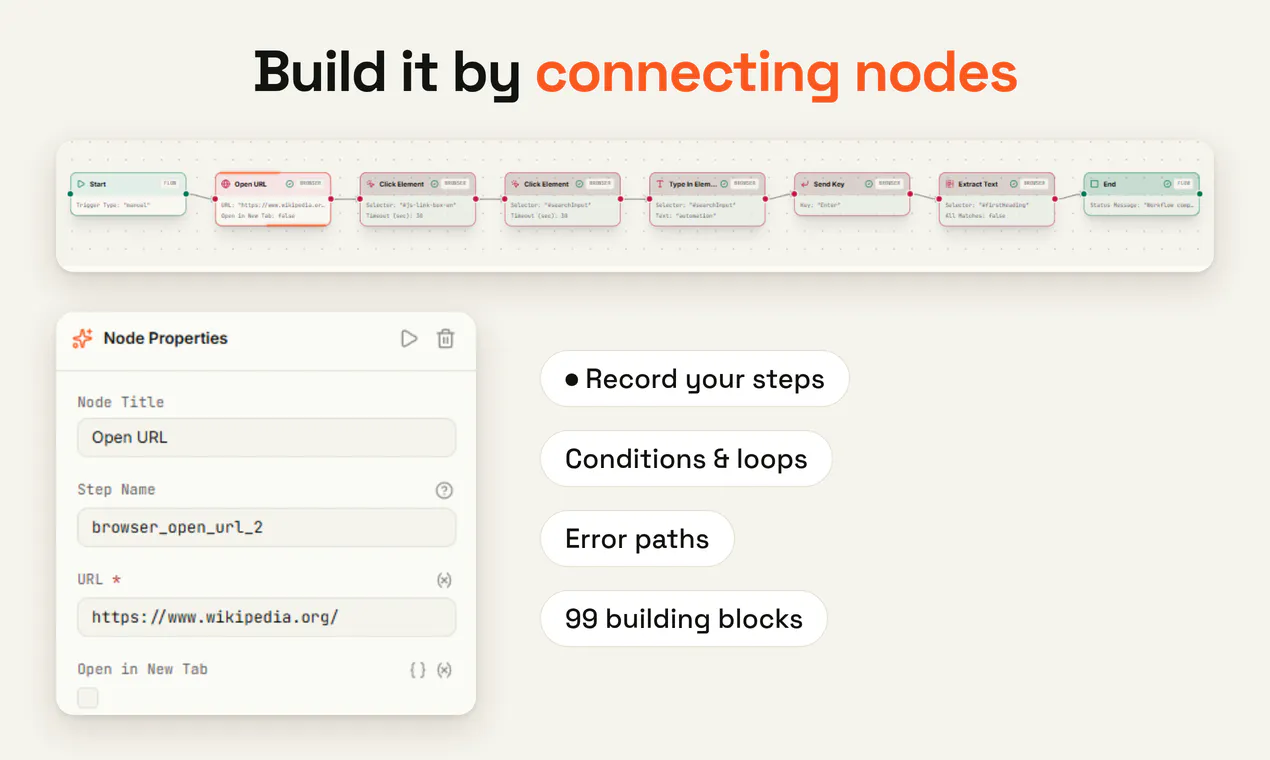Click the status check on Extract Text node

pyautogui.click(x=1014, y=184)
